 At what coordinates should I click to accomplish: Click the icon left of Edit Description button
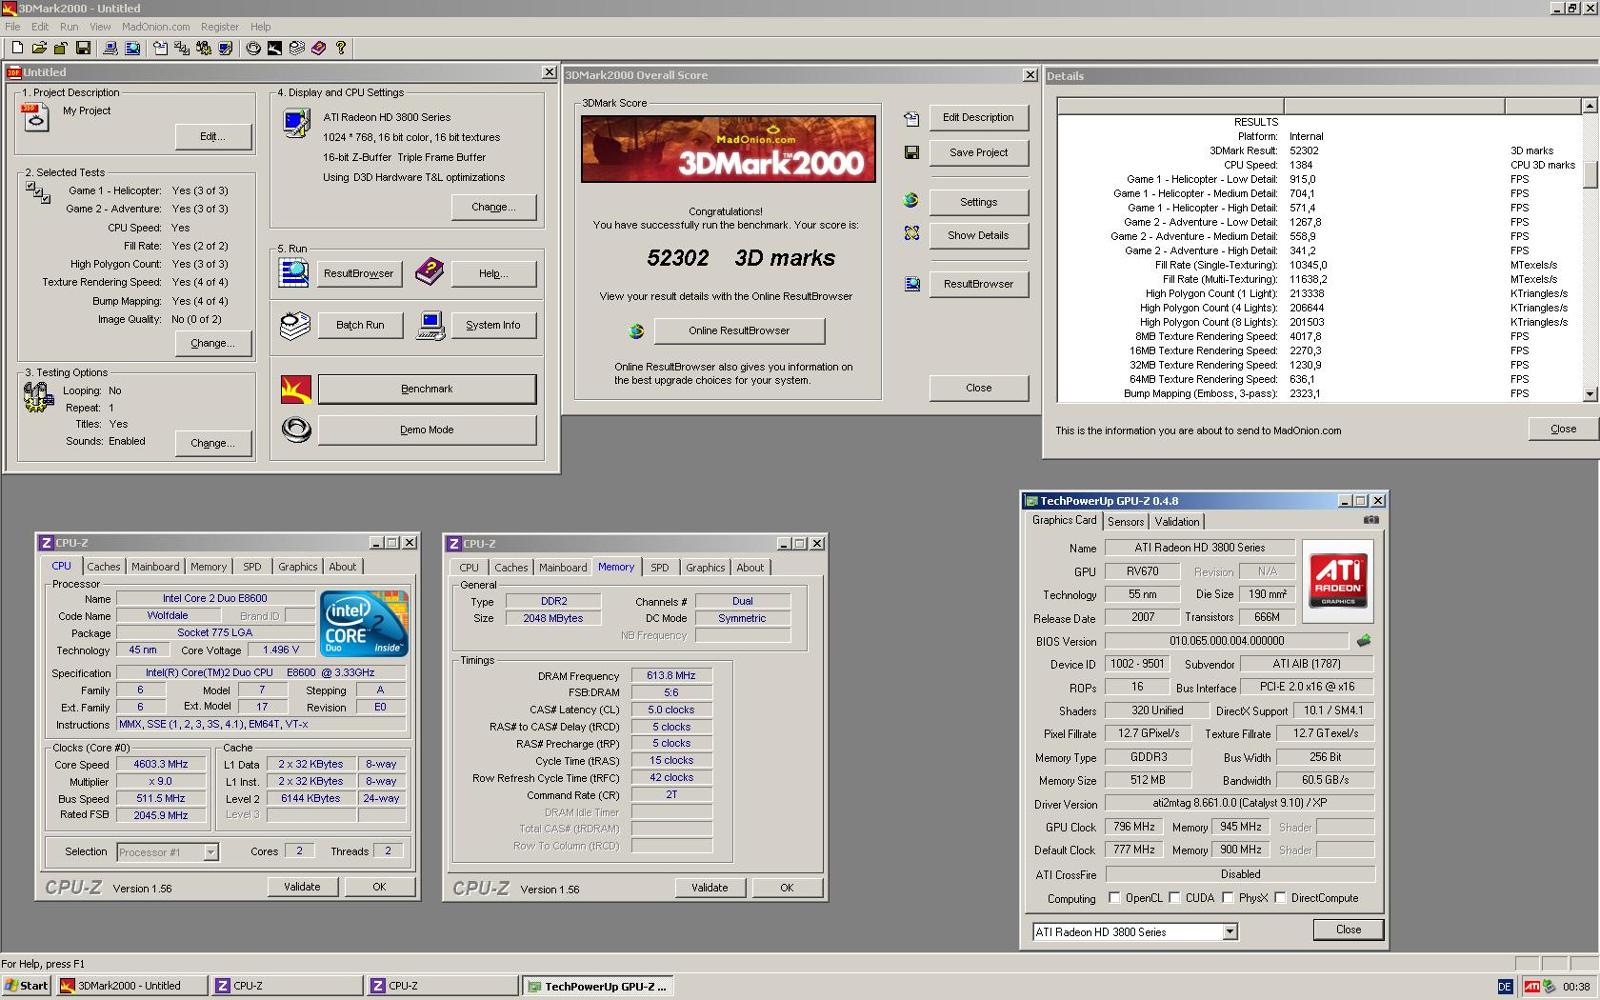[911, 119]
